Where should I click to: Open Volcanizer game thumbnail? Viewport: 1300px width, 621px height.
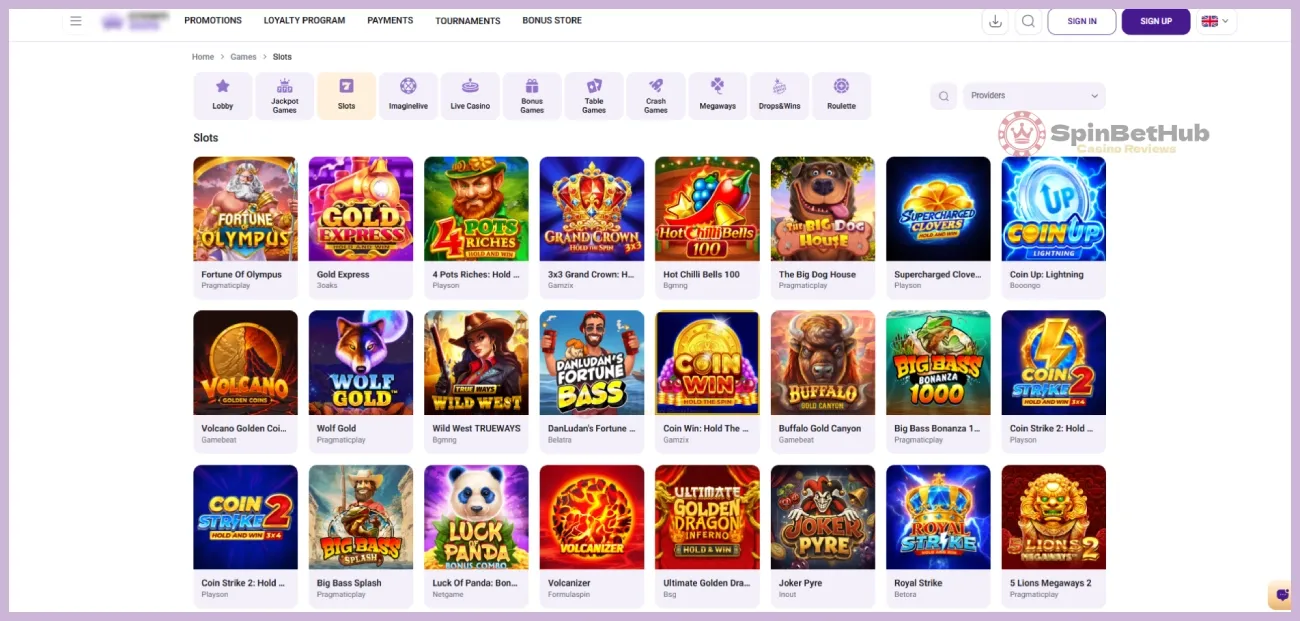pyautogui.click(x=592, y=517)
